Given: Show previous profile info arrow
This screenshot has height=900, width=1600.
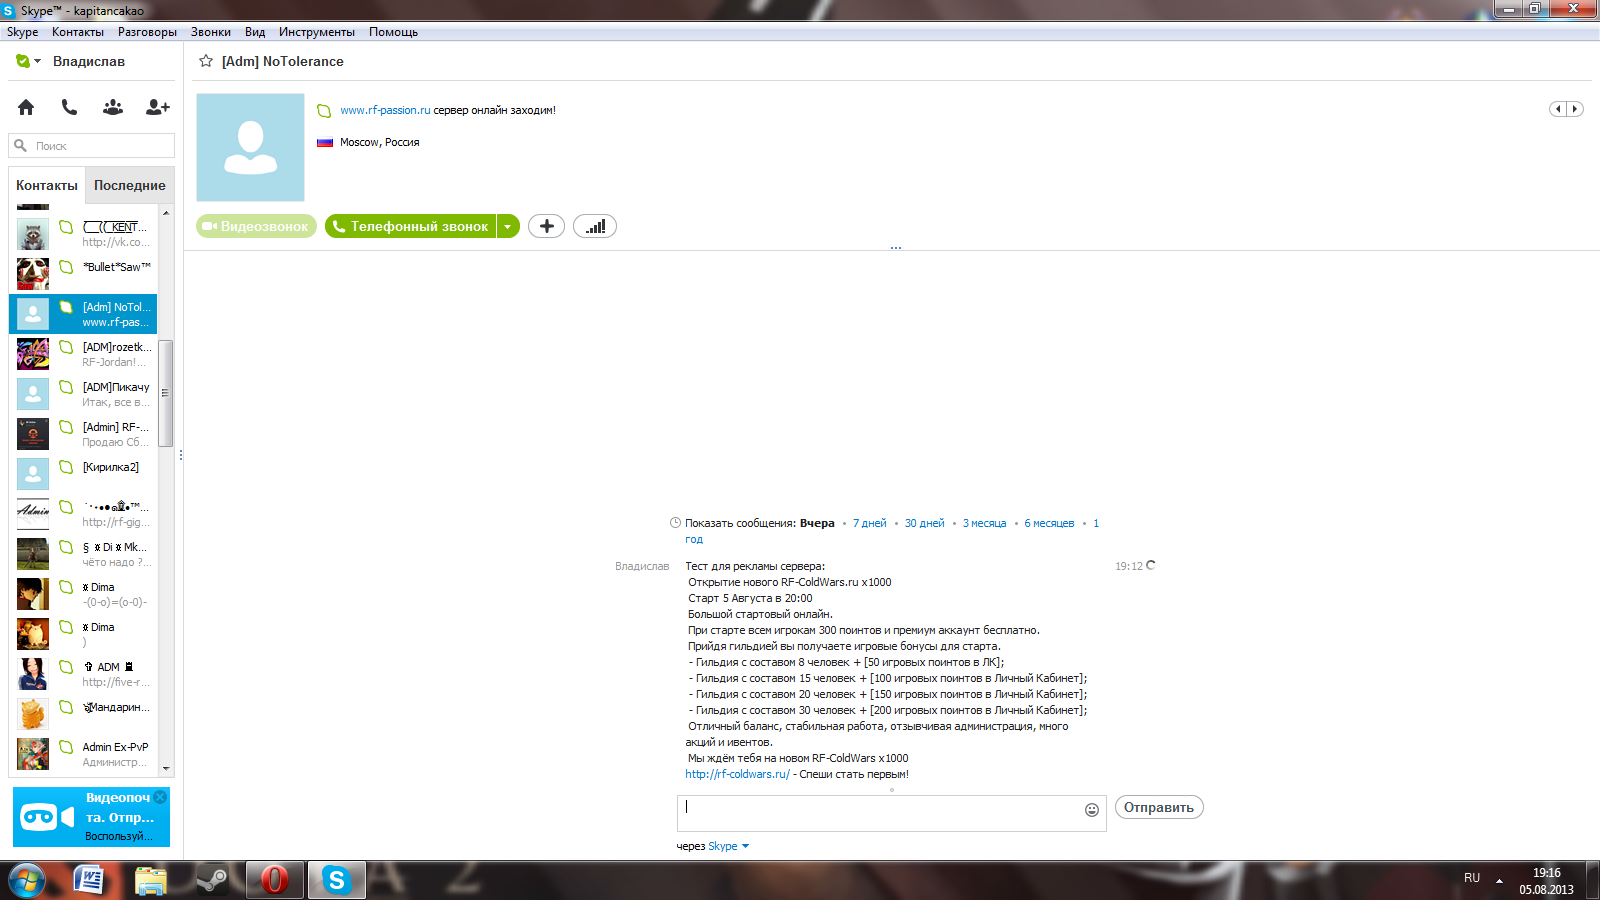Looking at the screenshot, I should (x=1558, y=109).
